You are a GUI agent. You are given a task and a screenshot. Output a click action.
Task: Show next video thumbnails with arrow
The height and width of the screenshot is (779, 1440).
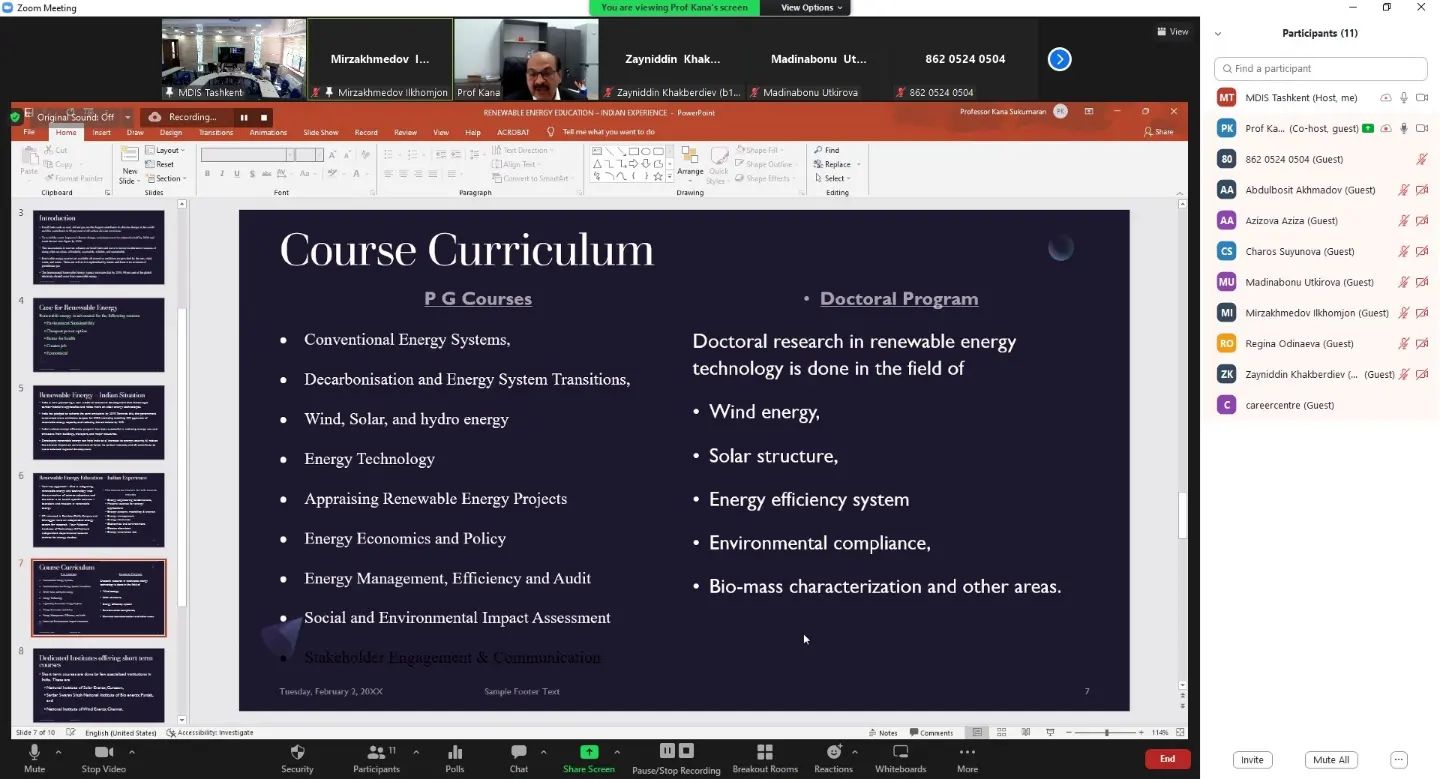click(1059, 59)
